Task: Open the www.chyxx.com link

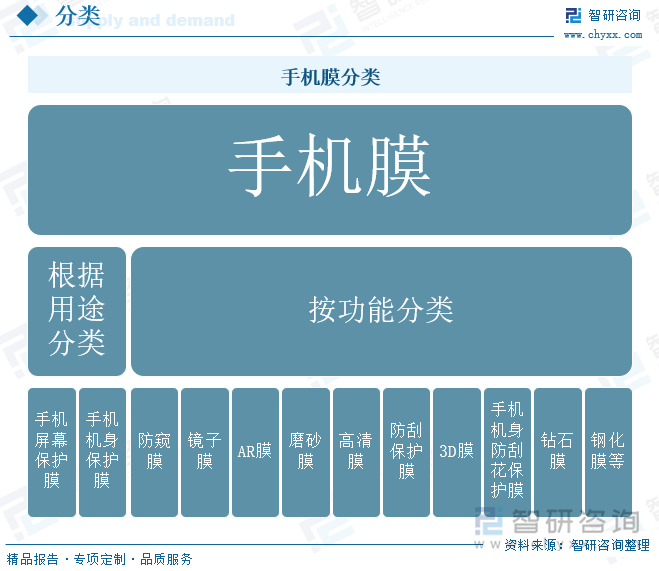Action: point(603,34)
